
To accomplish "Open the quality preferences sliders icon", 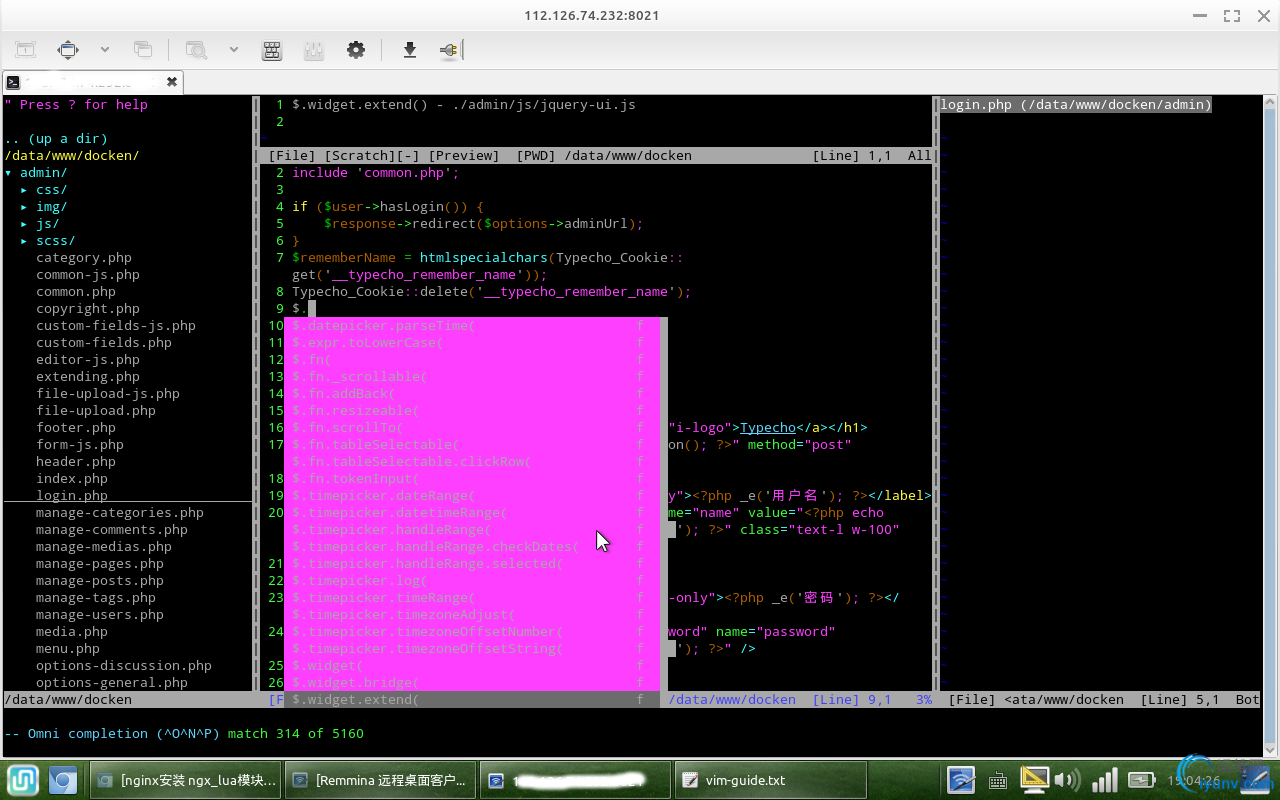I will click(x=313, y=49).
